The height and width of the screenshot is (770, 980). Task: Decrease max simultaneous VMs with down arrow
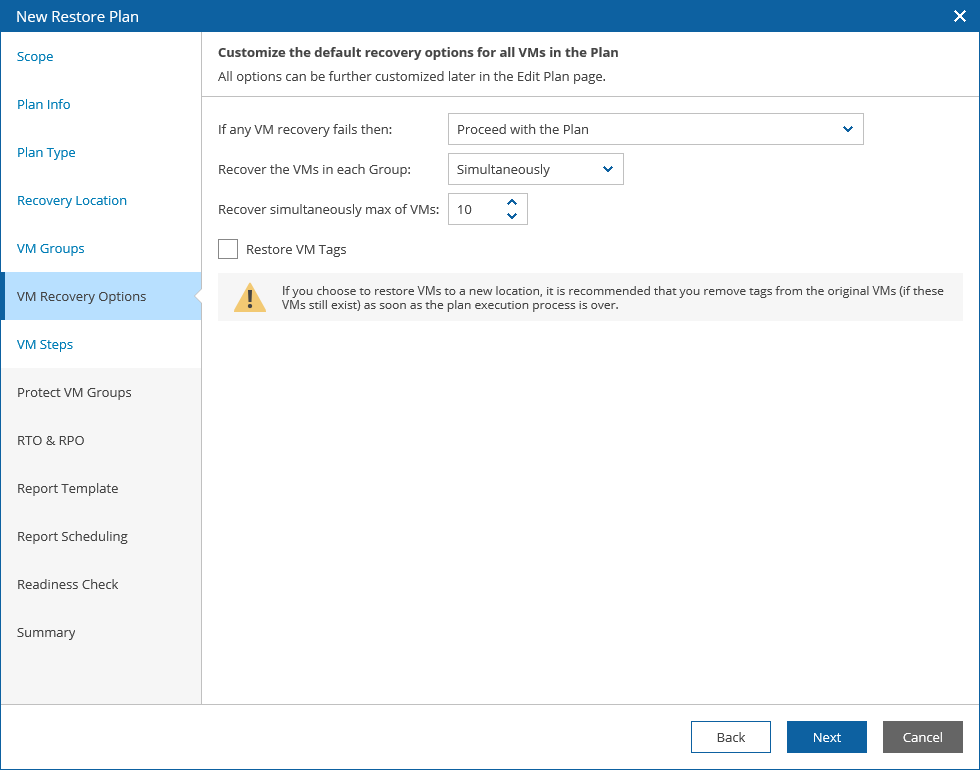pyautogui.click(x=512, y=216)
